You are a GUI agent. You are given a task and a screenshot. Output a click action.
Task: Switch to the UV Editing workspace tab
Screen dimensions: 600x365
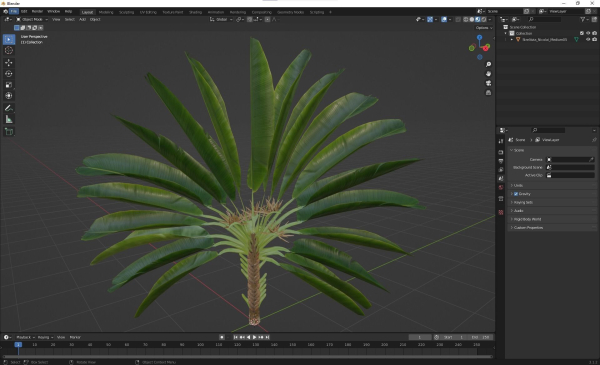point(148,12)
